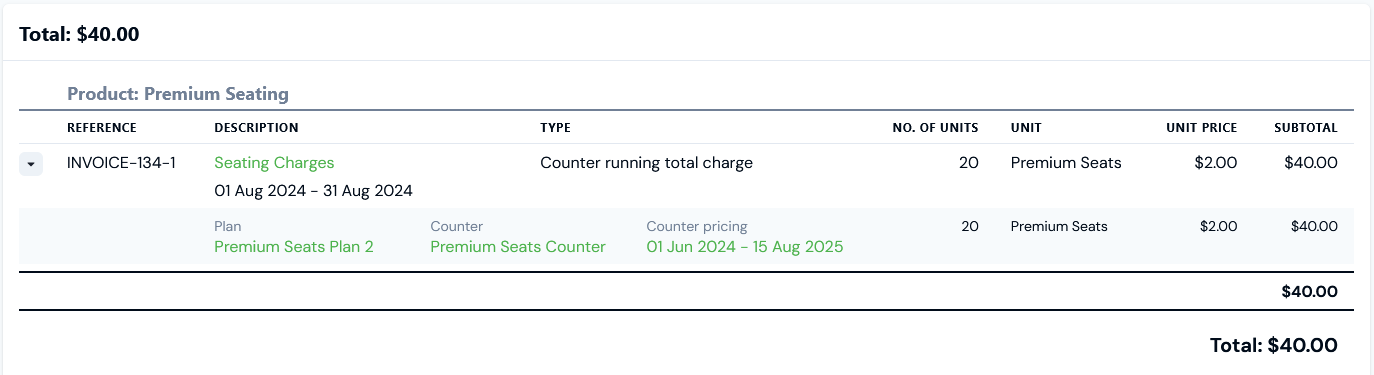Click the bold $40.00 product subtotal

point(1309,292)
